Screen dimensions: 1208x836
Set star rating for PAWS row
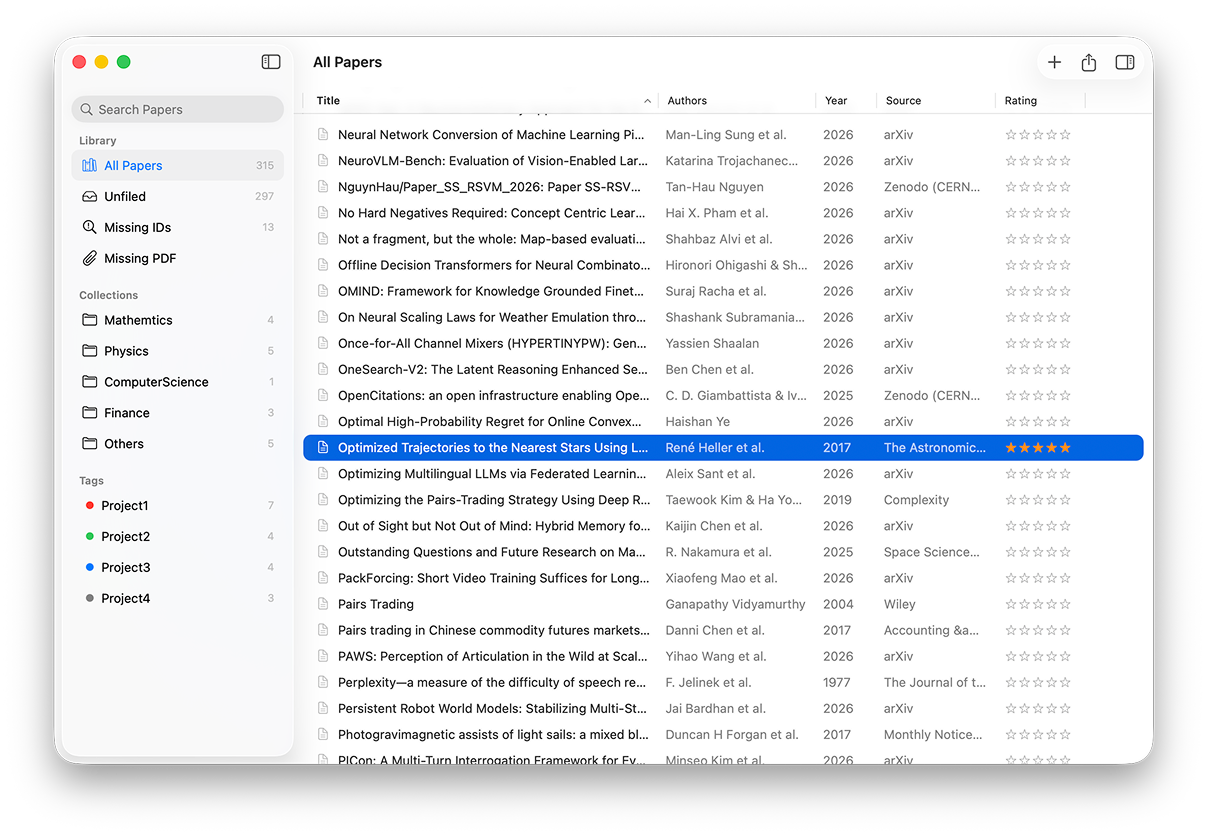tap(1038, 657)
